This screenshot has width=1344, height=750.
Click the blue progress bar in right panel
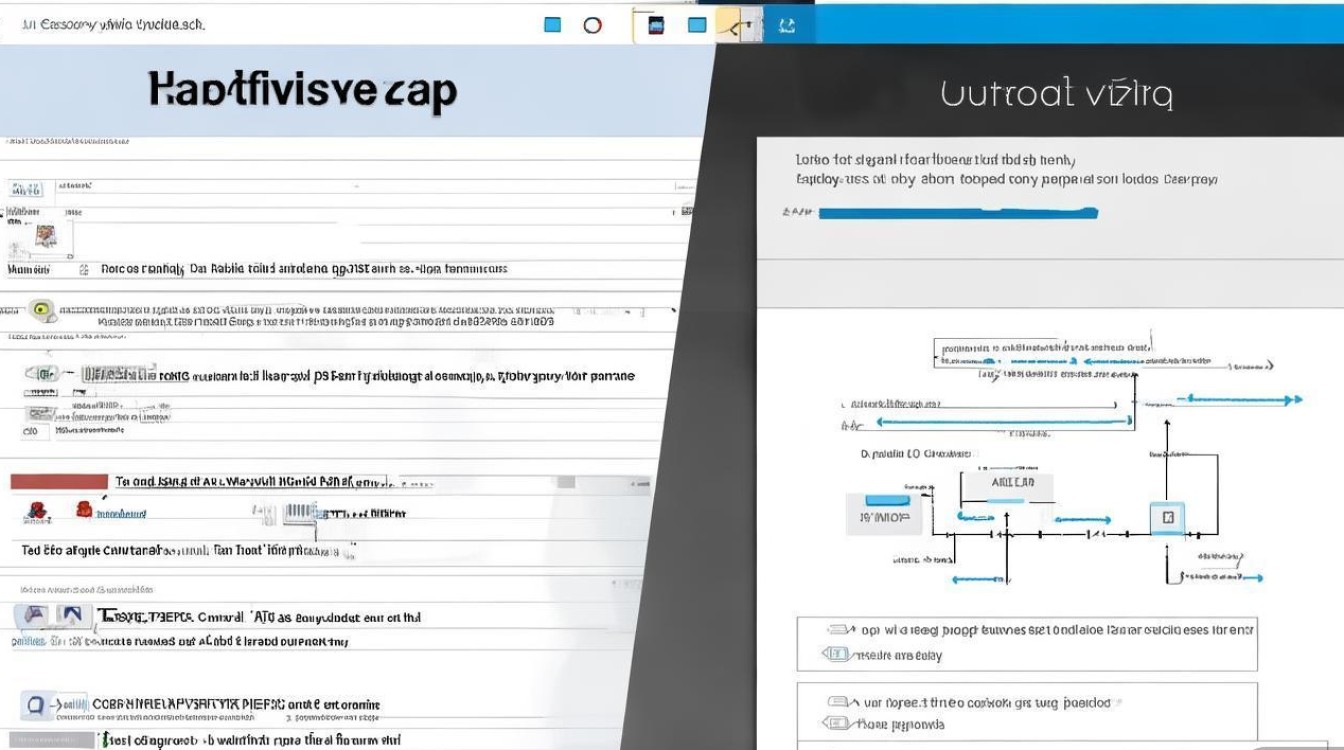point(957,213)
